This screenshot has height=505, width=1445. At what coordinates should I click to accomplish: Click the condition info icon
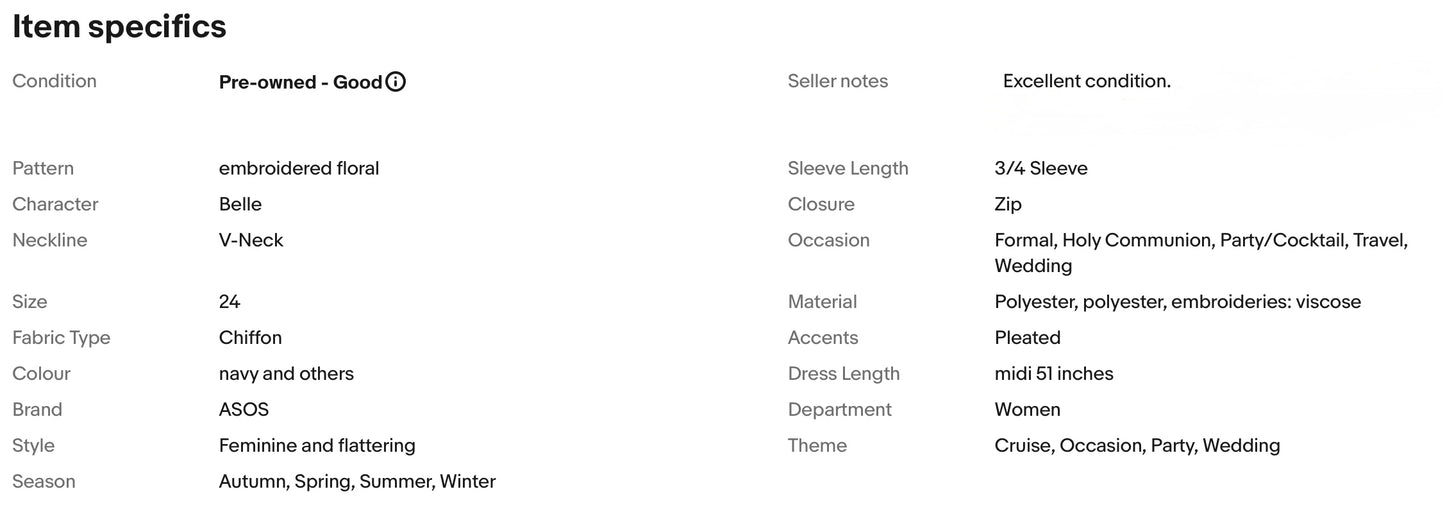(x=396, y=82)
